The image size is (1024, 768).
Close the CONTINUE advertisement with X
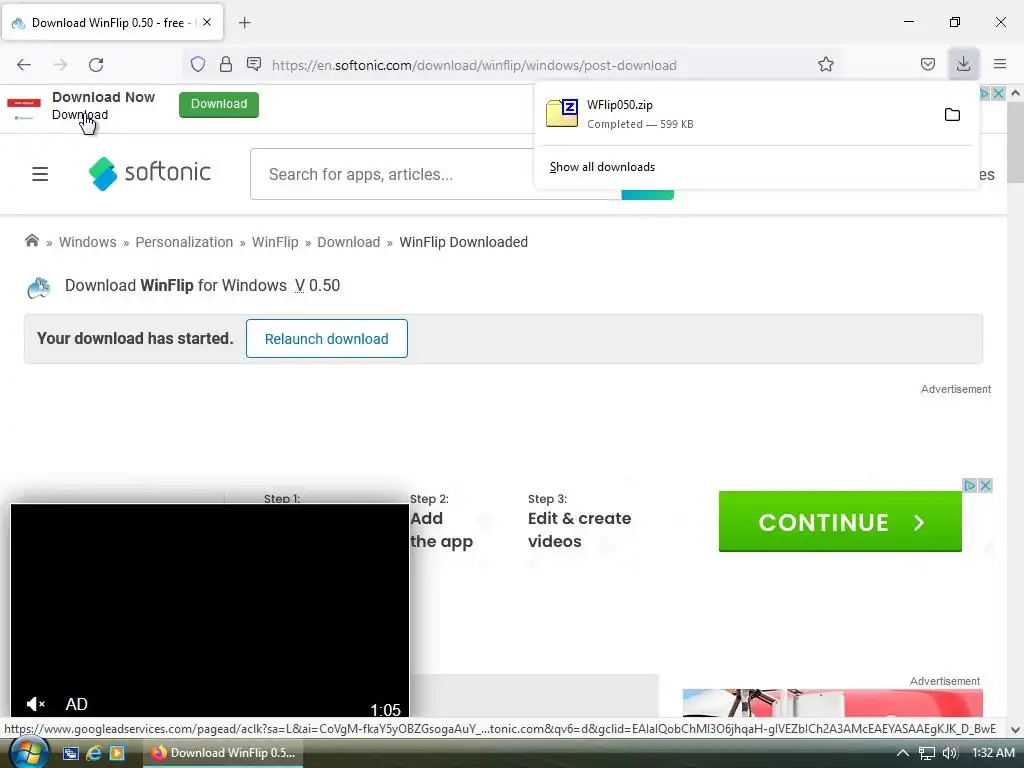pos(986,485)
